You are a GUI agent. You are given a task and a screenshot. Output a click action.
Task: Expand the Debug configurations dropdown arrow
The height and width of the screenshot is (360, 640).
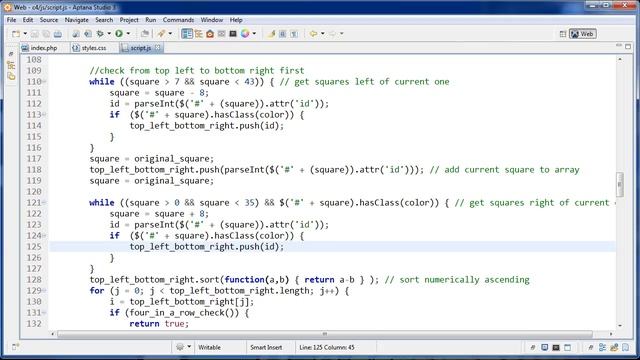pos(109,34)
